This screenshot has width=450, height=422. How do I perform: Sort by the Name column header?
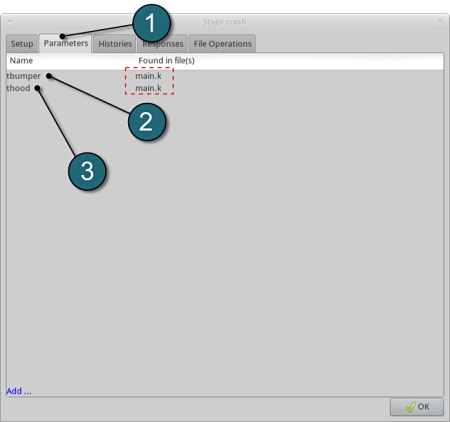click(x=21, y=61)
